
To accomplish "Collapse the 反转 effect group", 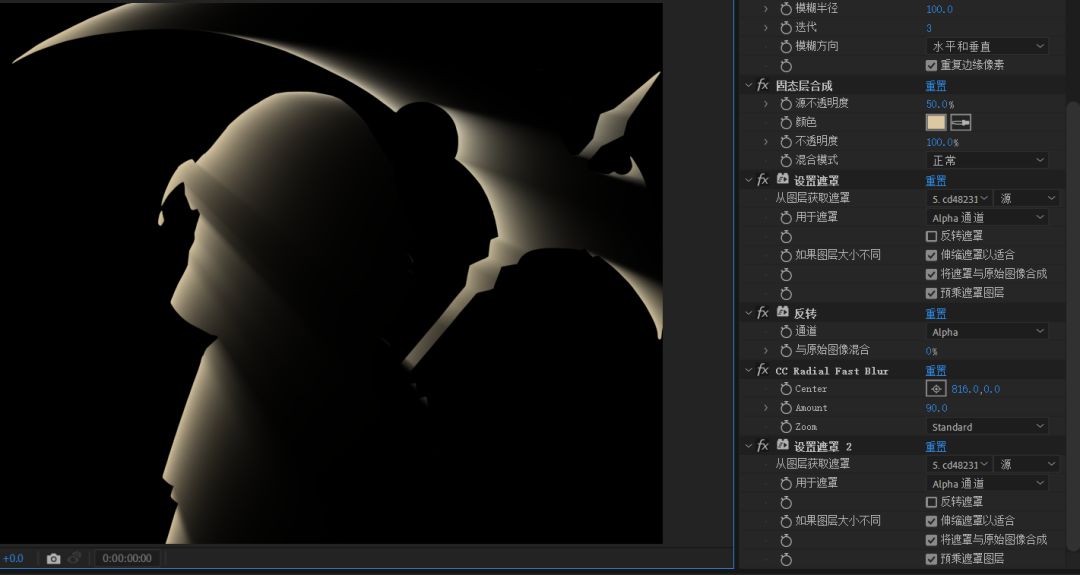I will (x=748, y=313).
